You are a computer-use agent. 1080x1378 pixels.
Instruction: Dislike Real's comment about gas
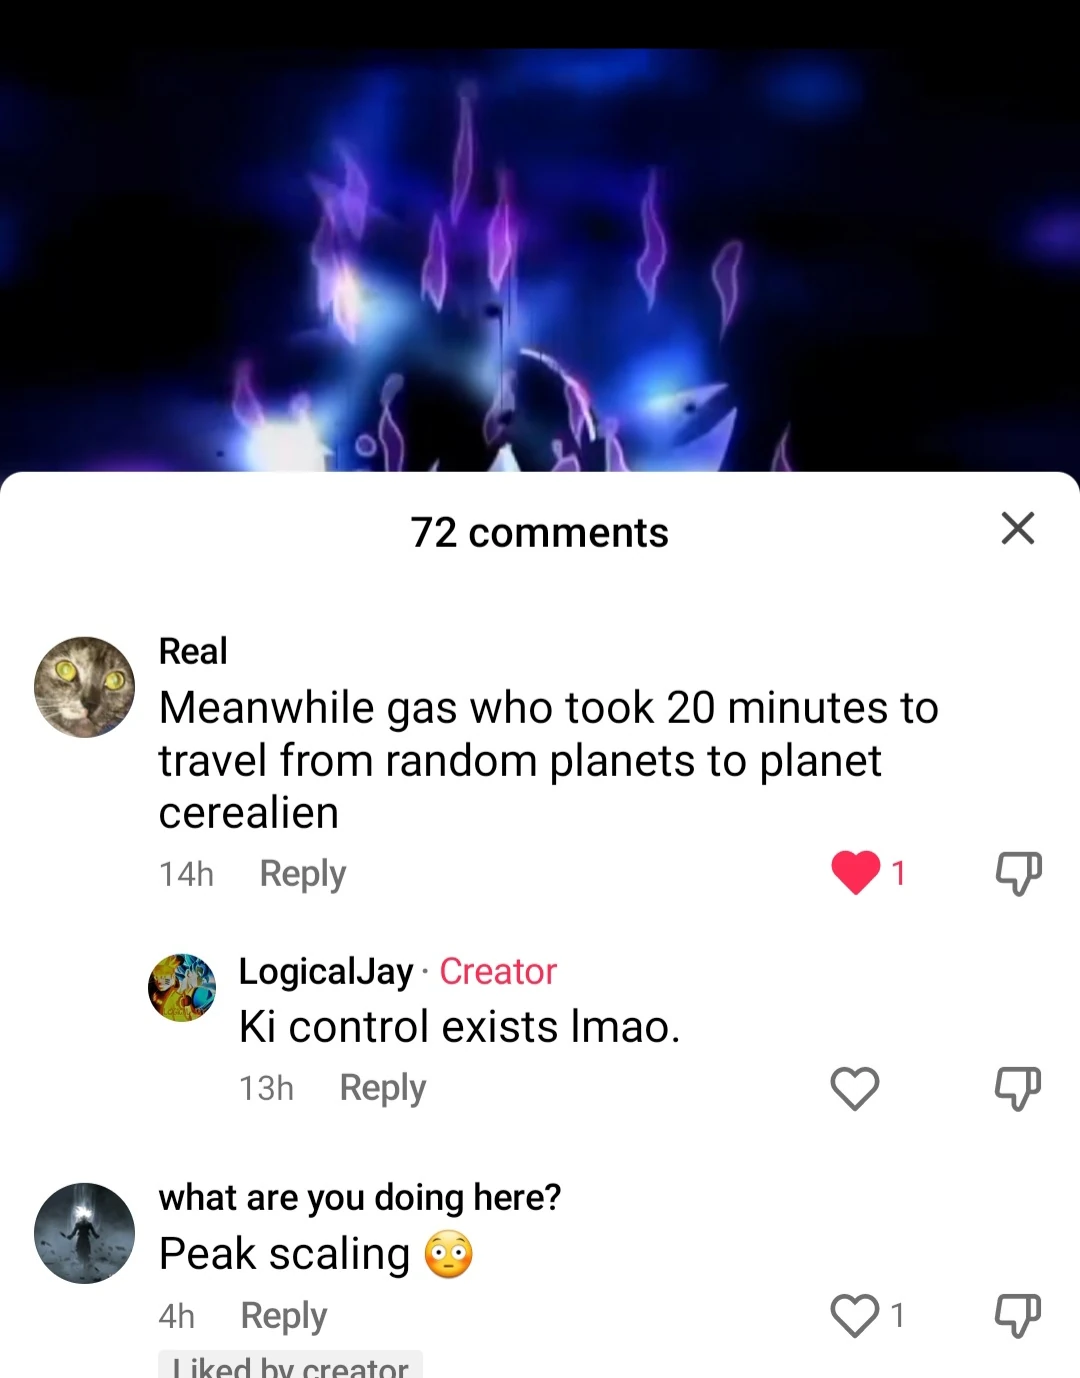click(1018, 873)
